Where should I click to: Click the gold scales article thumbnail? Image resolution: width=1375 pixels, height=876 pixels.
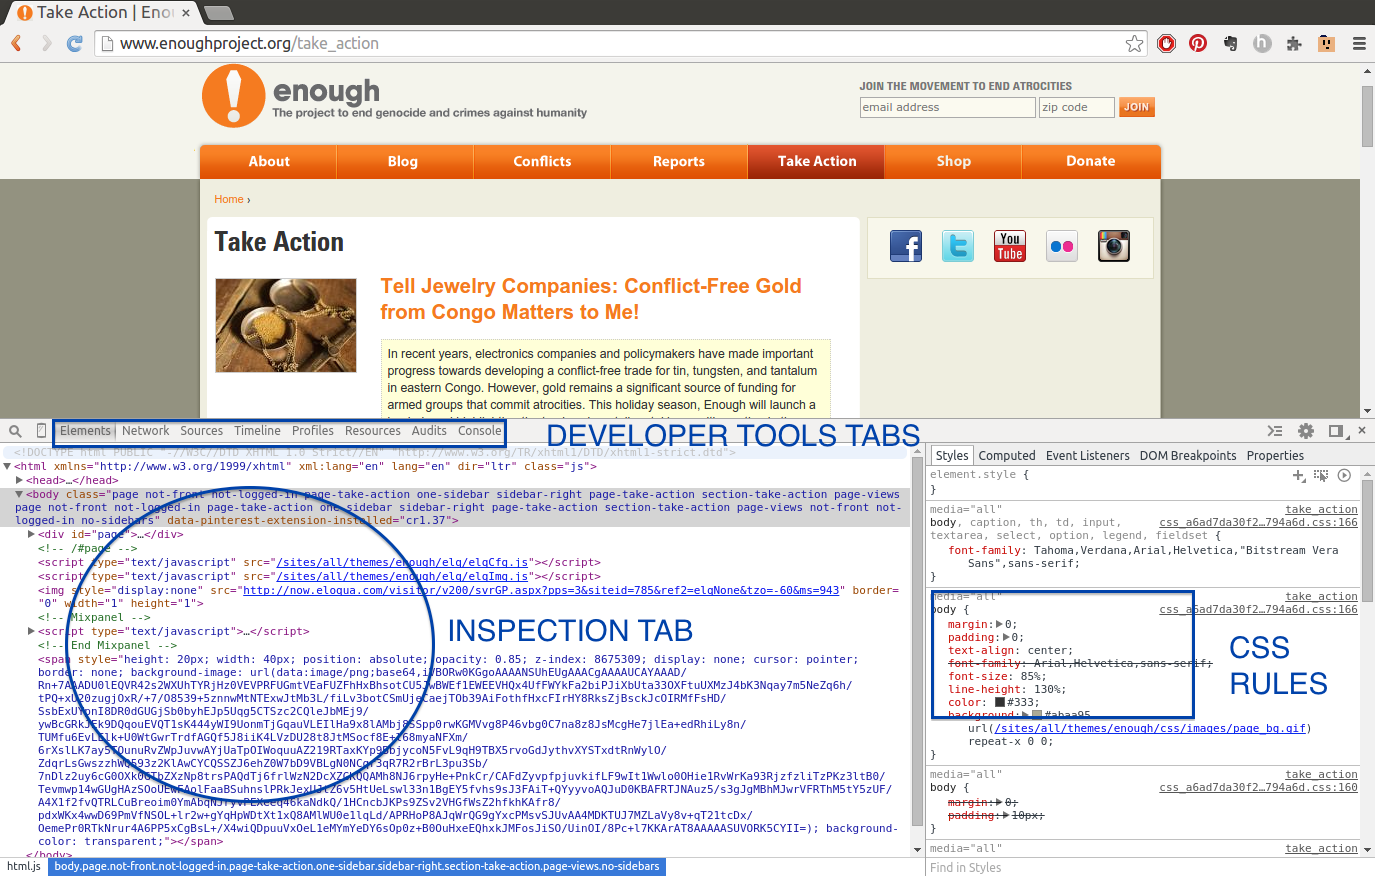coord(286,326)
